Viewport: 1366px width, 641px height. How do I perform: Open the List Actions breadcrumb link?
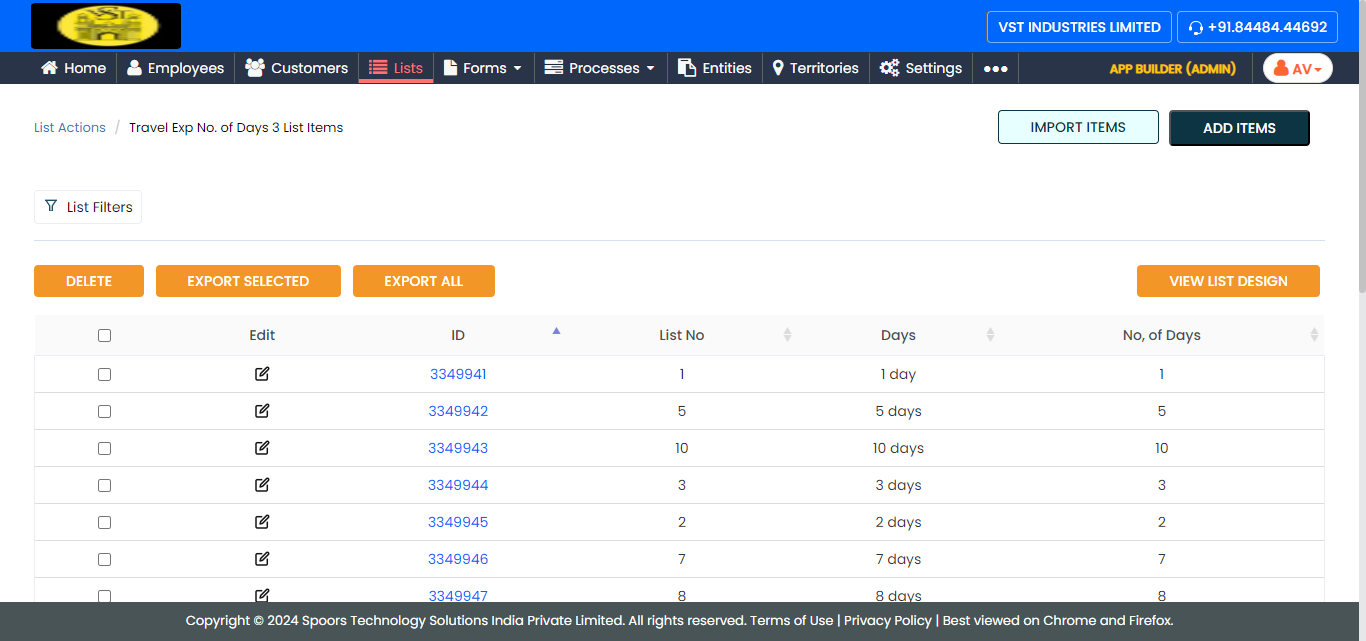pyautogui.click(x=70, y=128)
